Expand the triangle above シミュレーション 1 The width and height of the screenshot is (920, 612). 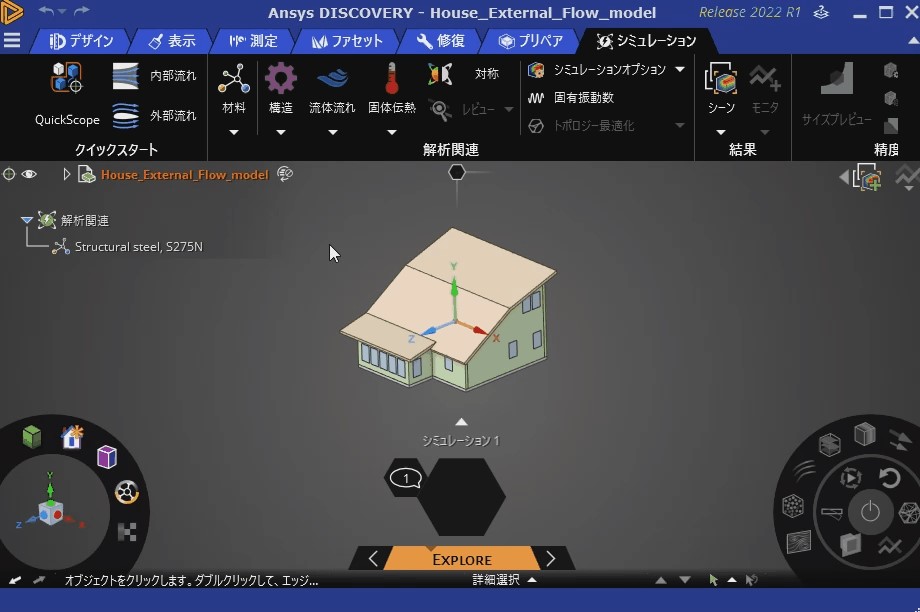[x=461, y=422]
